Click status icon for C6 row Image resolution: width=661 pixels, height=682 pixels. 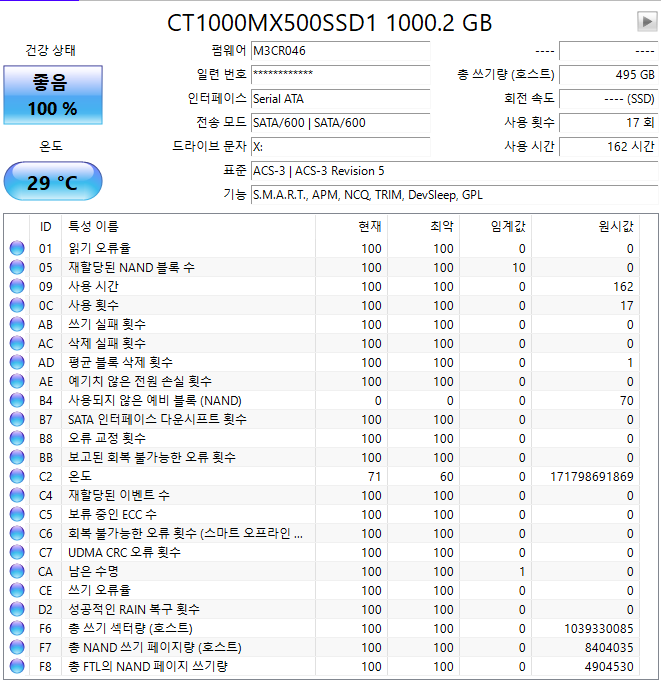coord(17,533)
